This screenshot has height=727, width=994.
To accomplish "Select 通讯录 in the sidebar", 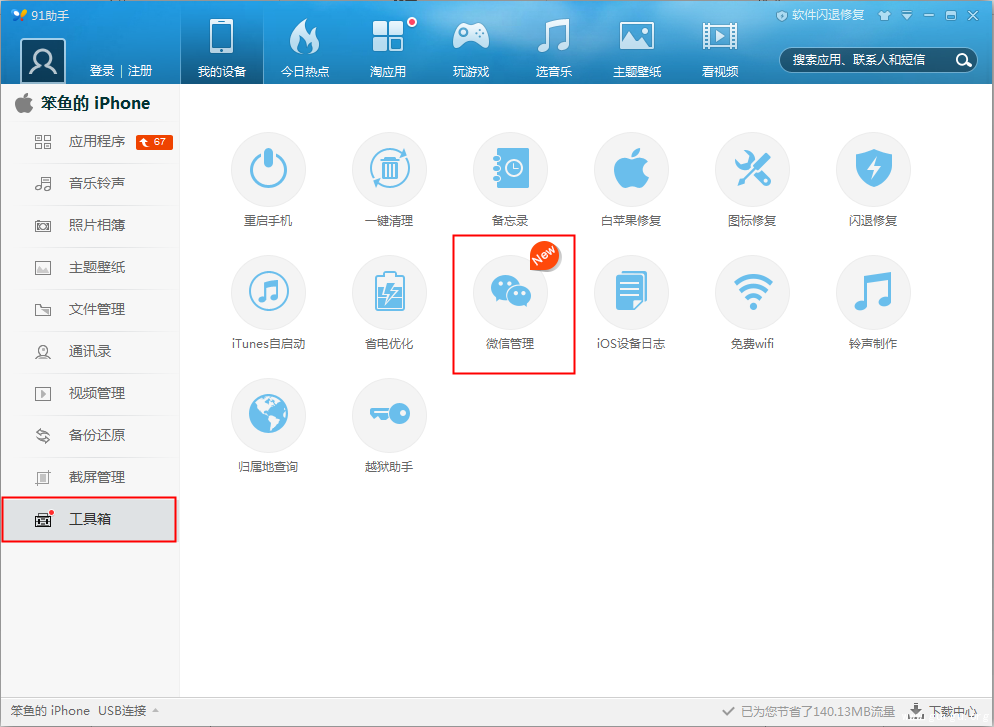I will click(x=90, y=351).
